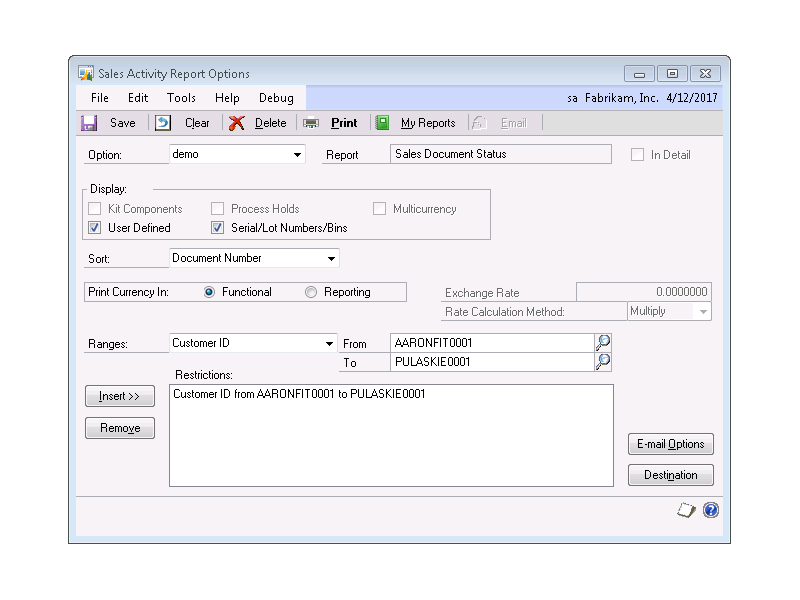The image size is (800, 600).
Task: Open My Reports green icon
Action: click(382, 123)
